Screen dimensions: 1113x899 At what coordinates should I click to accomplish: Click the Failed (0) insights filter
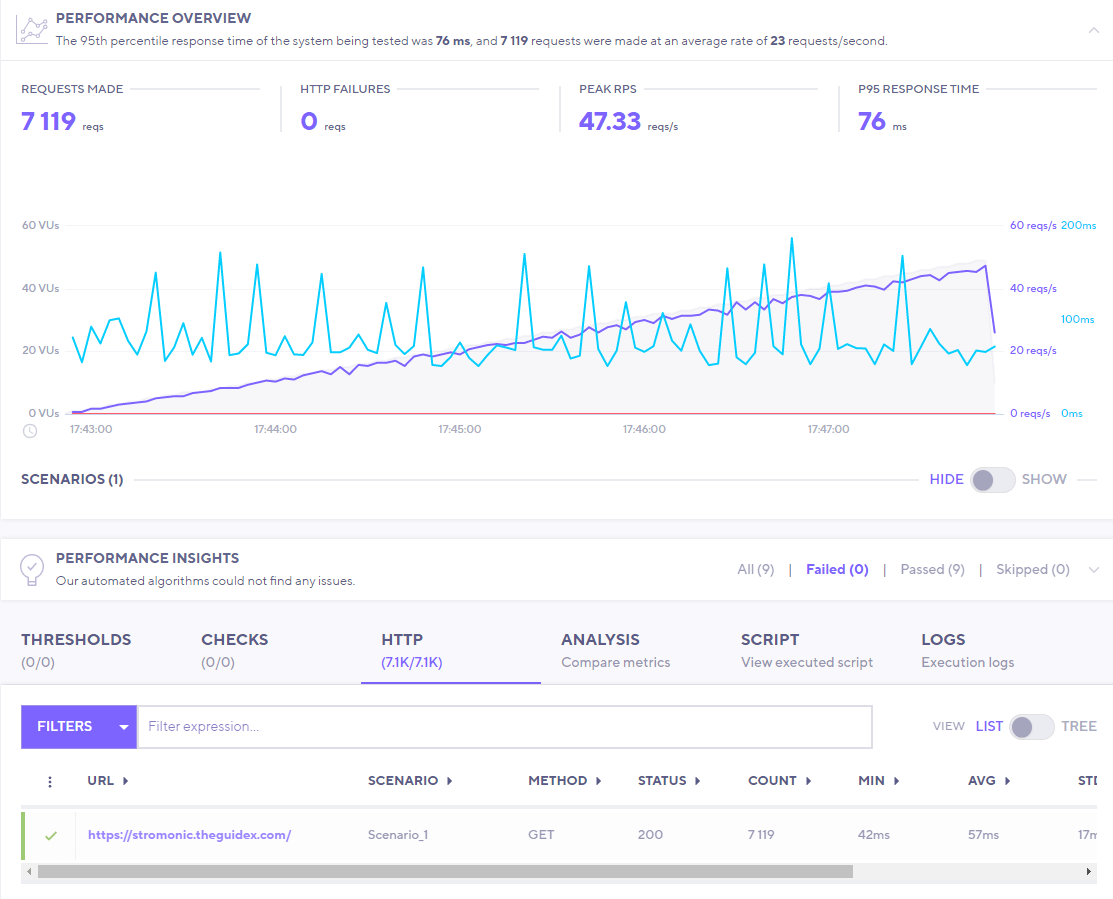point(836,569)
